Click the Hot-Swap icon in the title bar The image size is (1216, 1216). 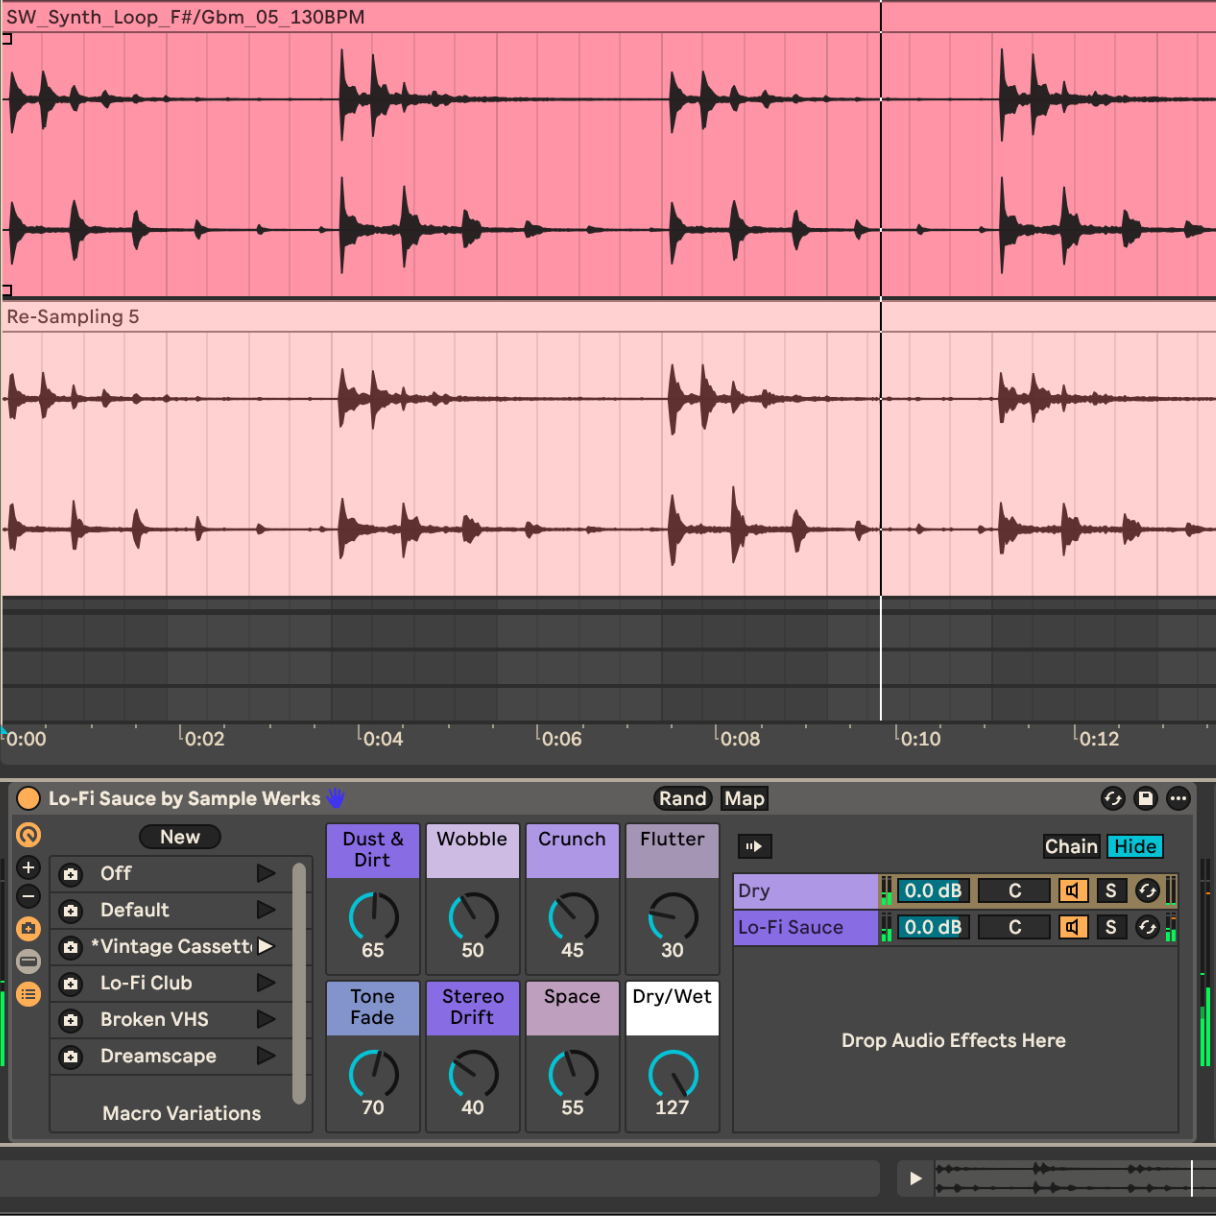click(x=1112, y=798)
